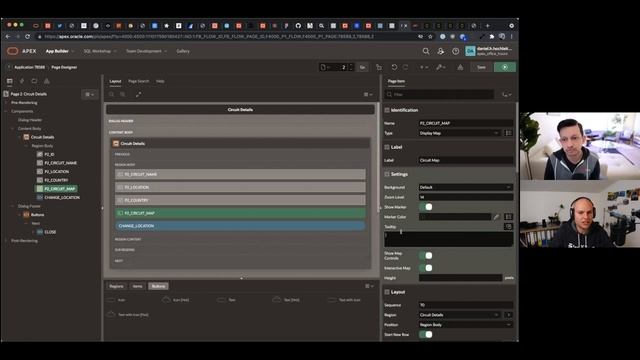The width and height of the screenshot is (640, 360).
Task: Click the Filter properties search field
Action: point(439,94)
